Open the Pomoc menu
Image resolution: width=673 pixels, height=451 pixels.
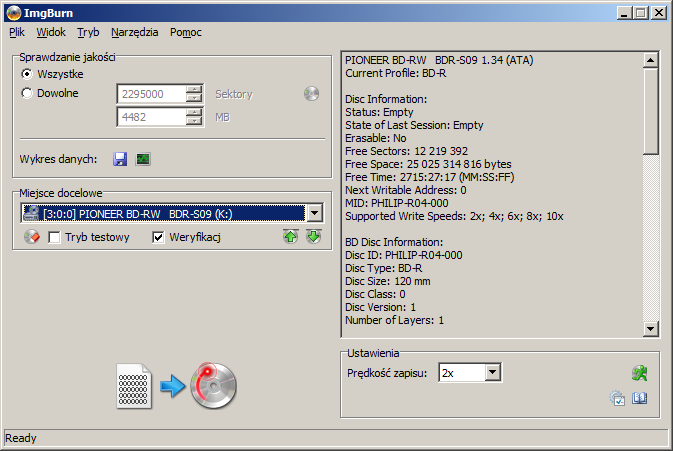(x=185, y=32)
